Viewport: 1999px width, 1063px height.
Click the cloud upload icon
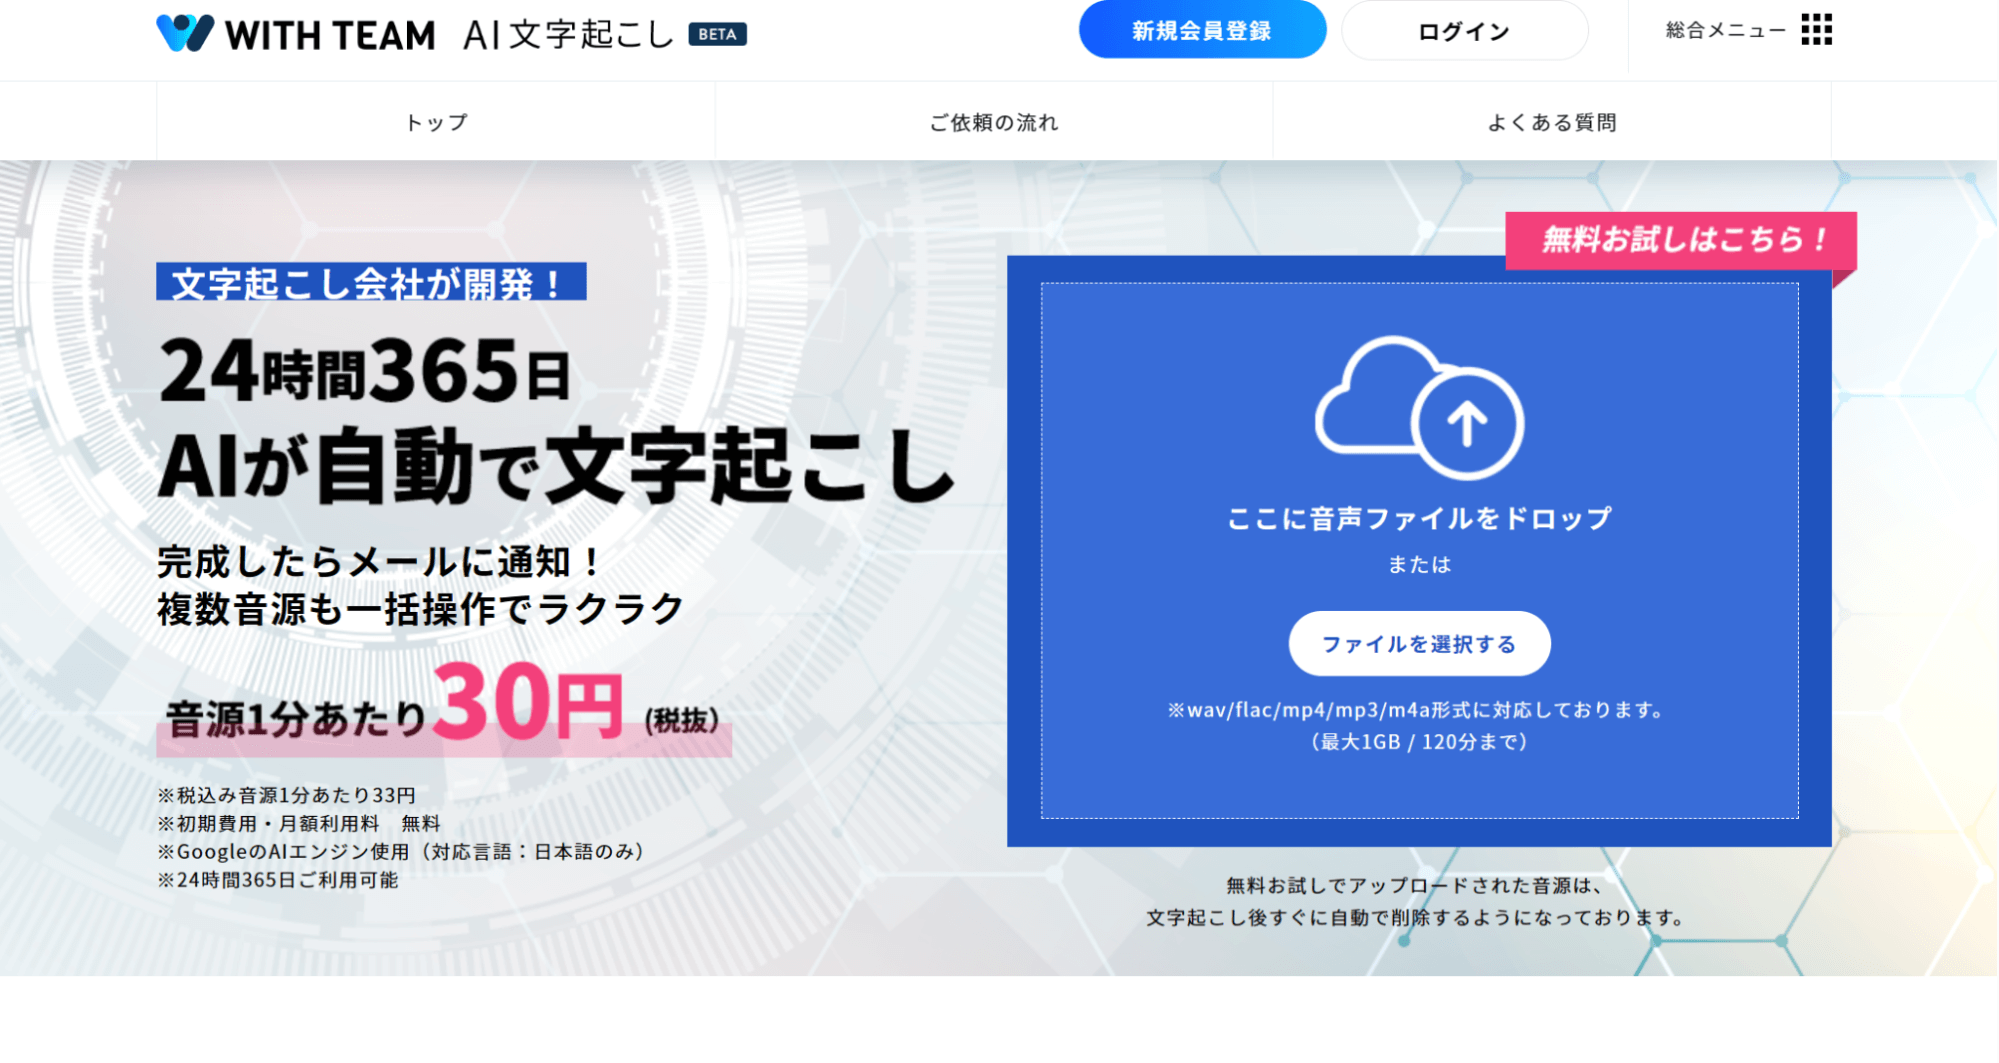click(1419, 407)
